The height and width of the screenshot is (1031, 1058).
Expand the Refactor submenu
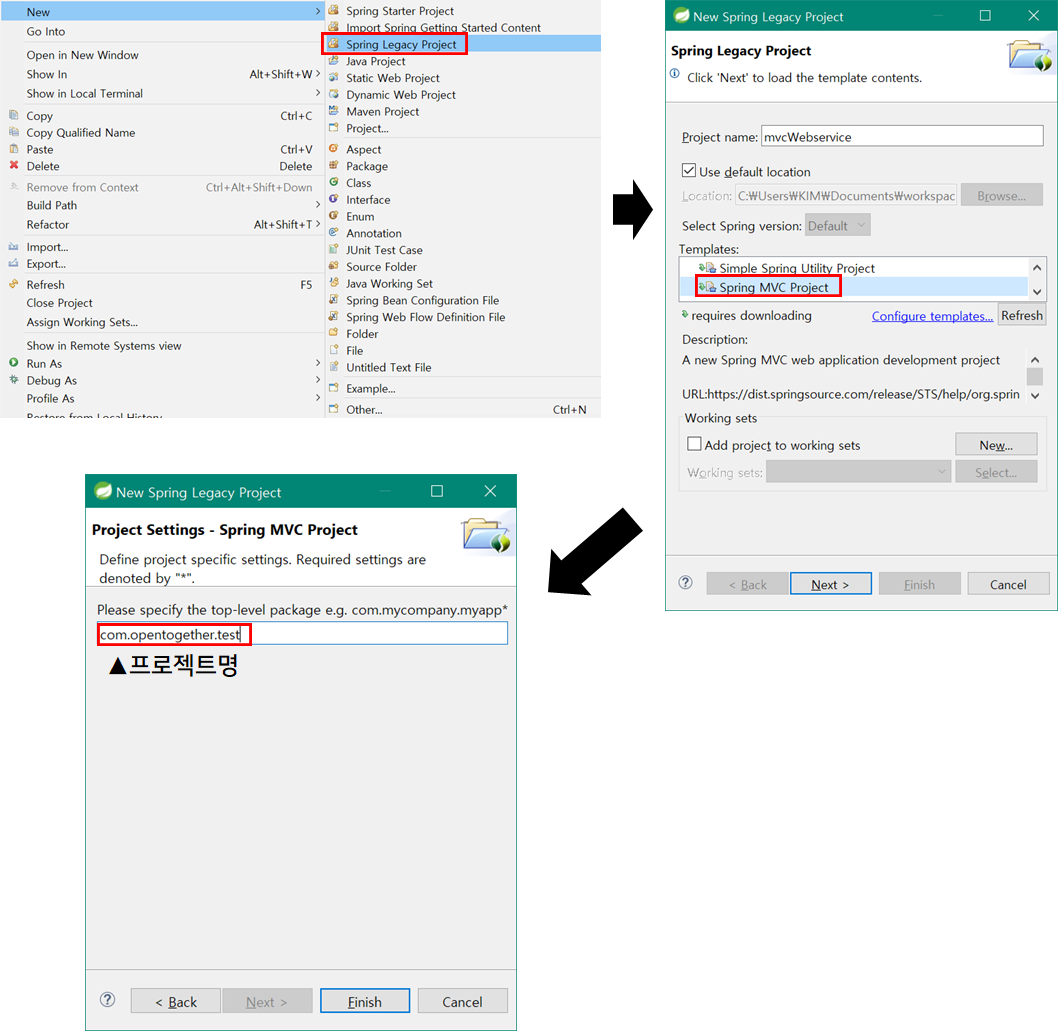tap(318, 224)
